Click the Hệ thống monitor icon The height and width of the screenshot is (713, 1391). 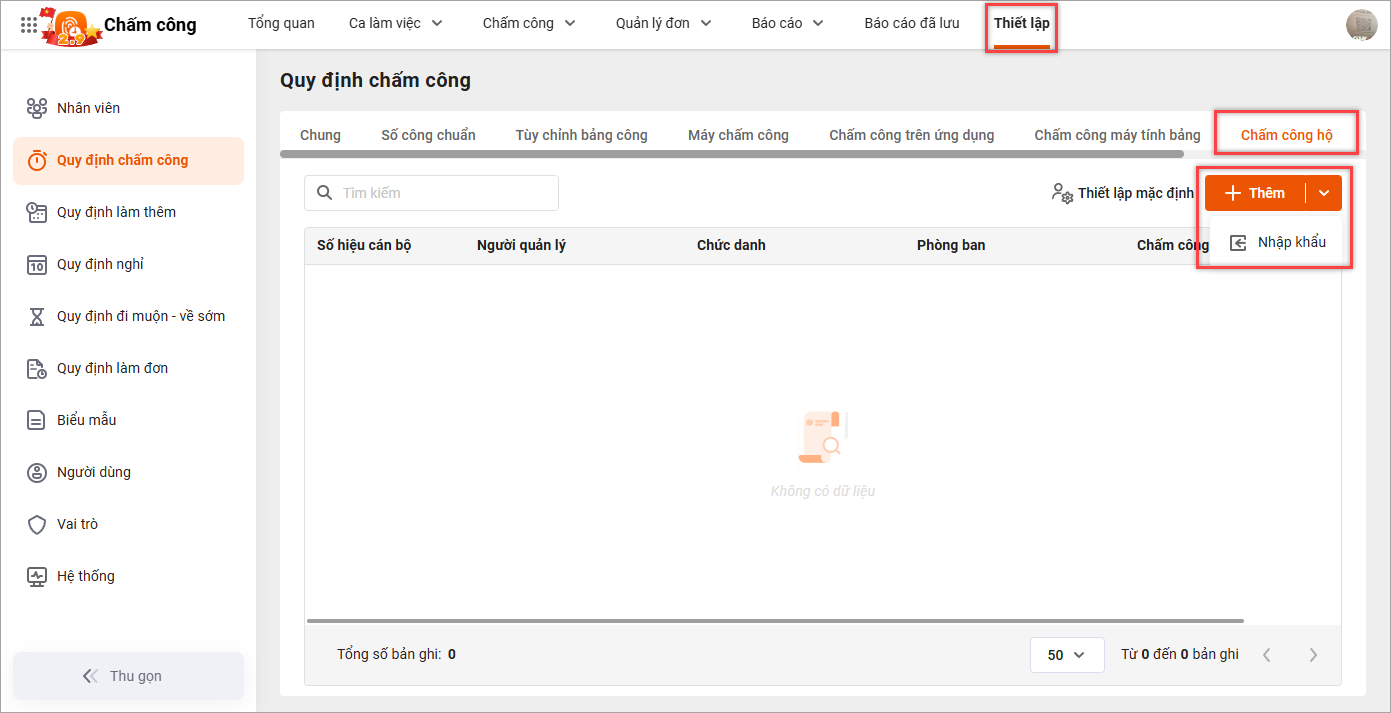(x=37, y=576)
